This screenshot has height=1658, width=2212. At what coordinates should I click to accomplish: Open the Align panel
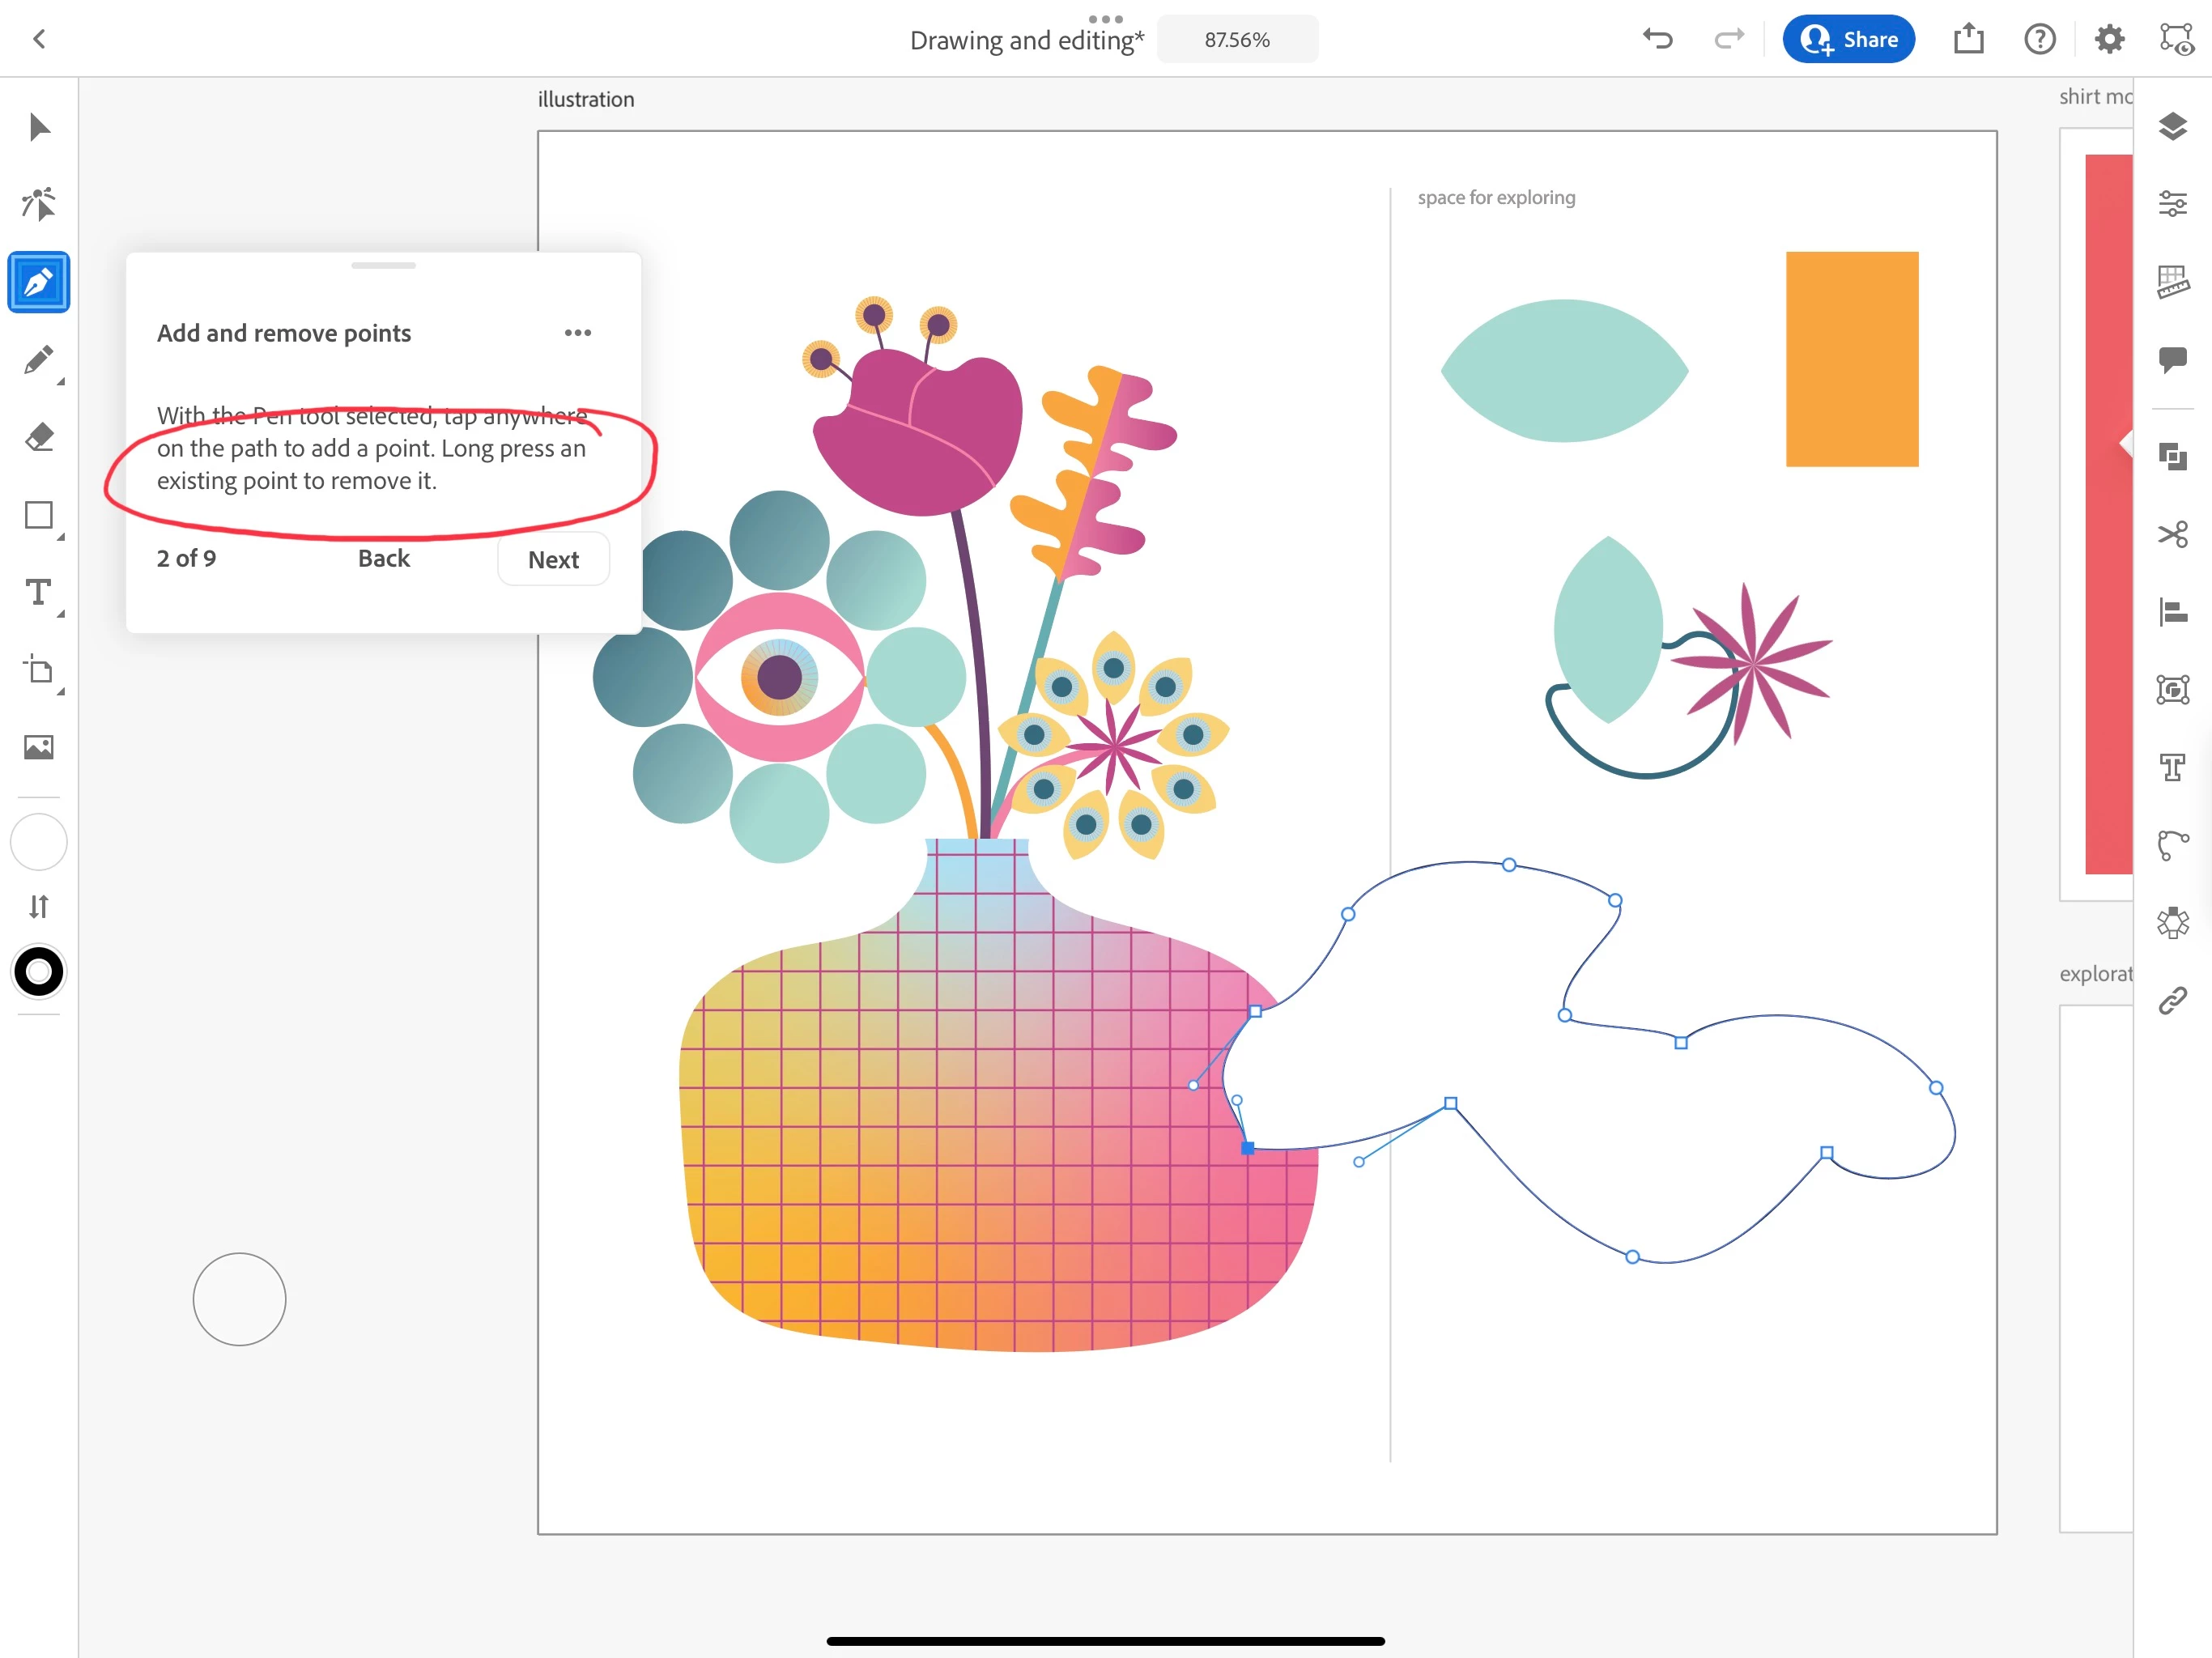(2172, 611)
